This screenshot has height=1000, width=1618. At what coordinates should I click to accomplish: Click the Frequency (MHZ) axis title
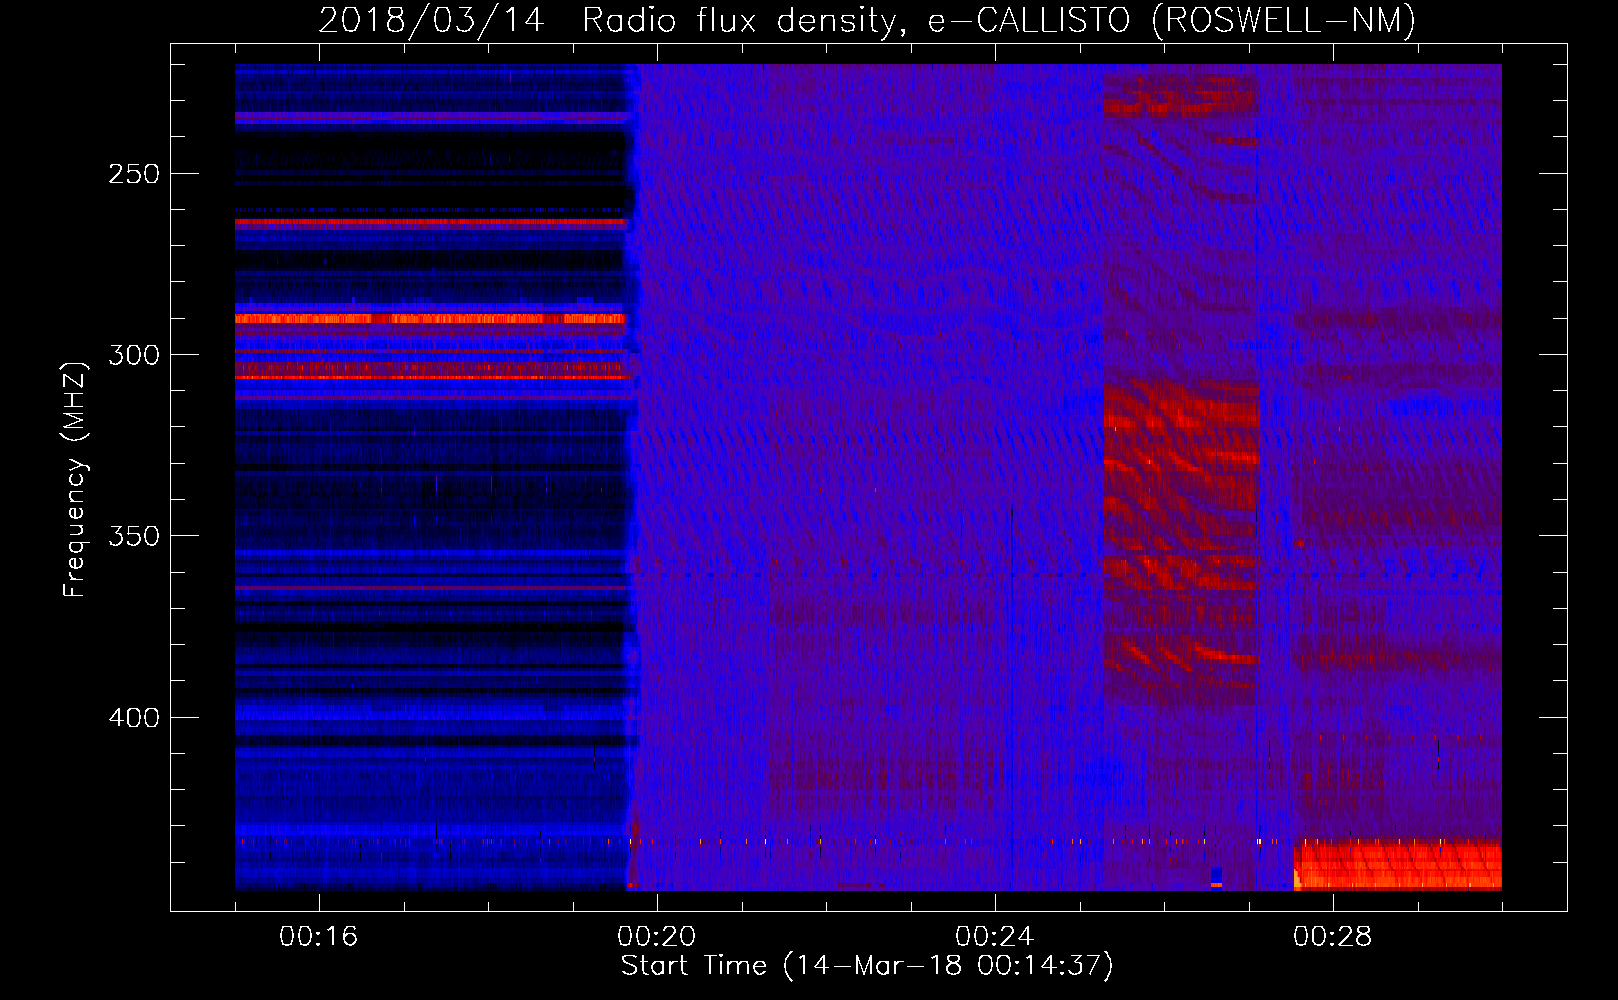(x=75, y=479)
